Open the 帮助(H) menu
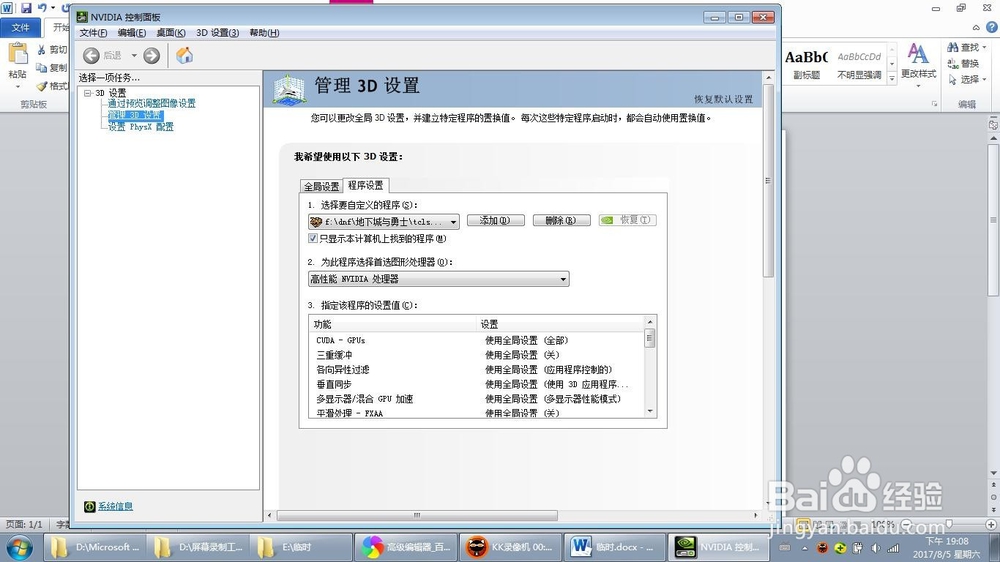 tap(264, 33)
